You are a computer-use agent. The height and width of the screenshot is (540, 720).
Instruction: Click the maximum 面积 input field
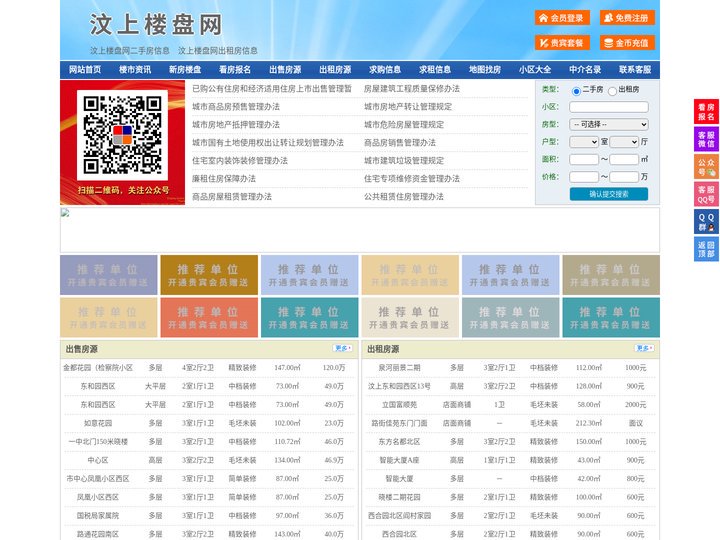pos(624,159)
